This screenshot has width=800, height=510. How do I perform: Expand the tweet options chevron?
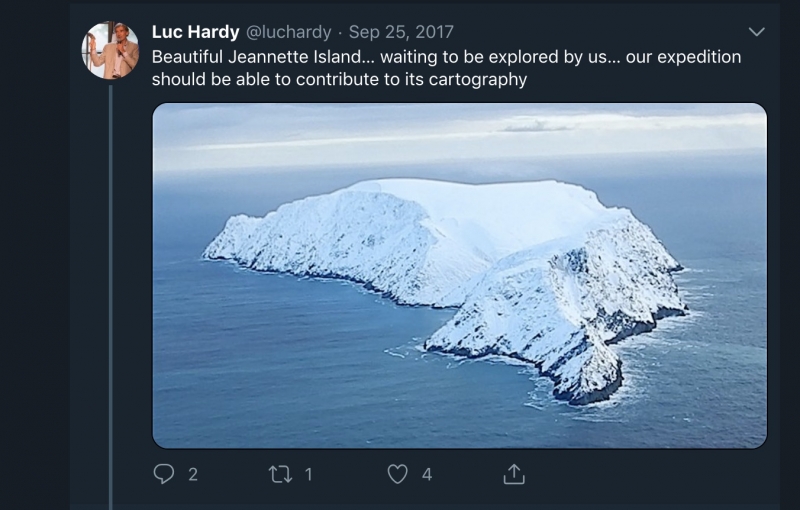757,32
